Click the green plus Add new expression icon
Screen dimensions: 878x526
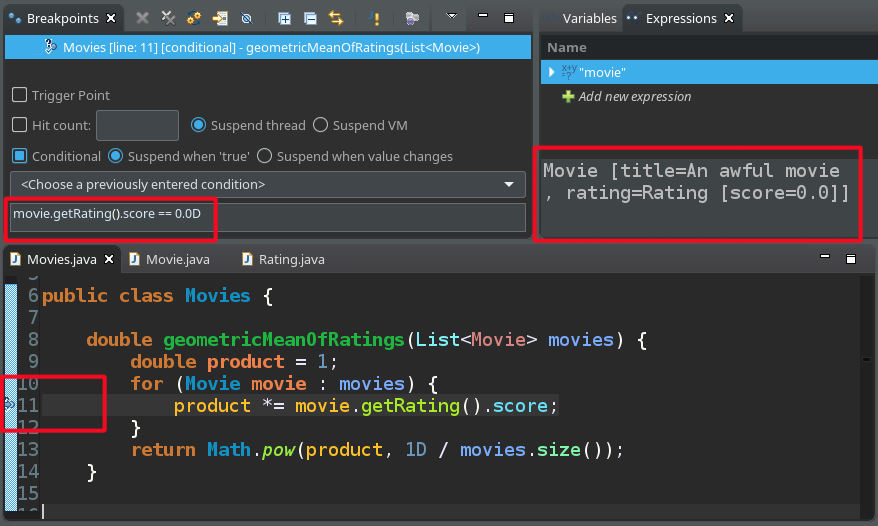click(x=568, y=96)
